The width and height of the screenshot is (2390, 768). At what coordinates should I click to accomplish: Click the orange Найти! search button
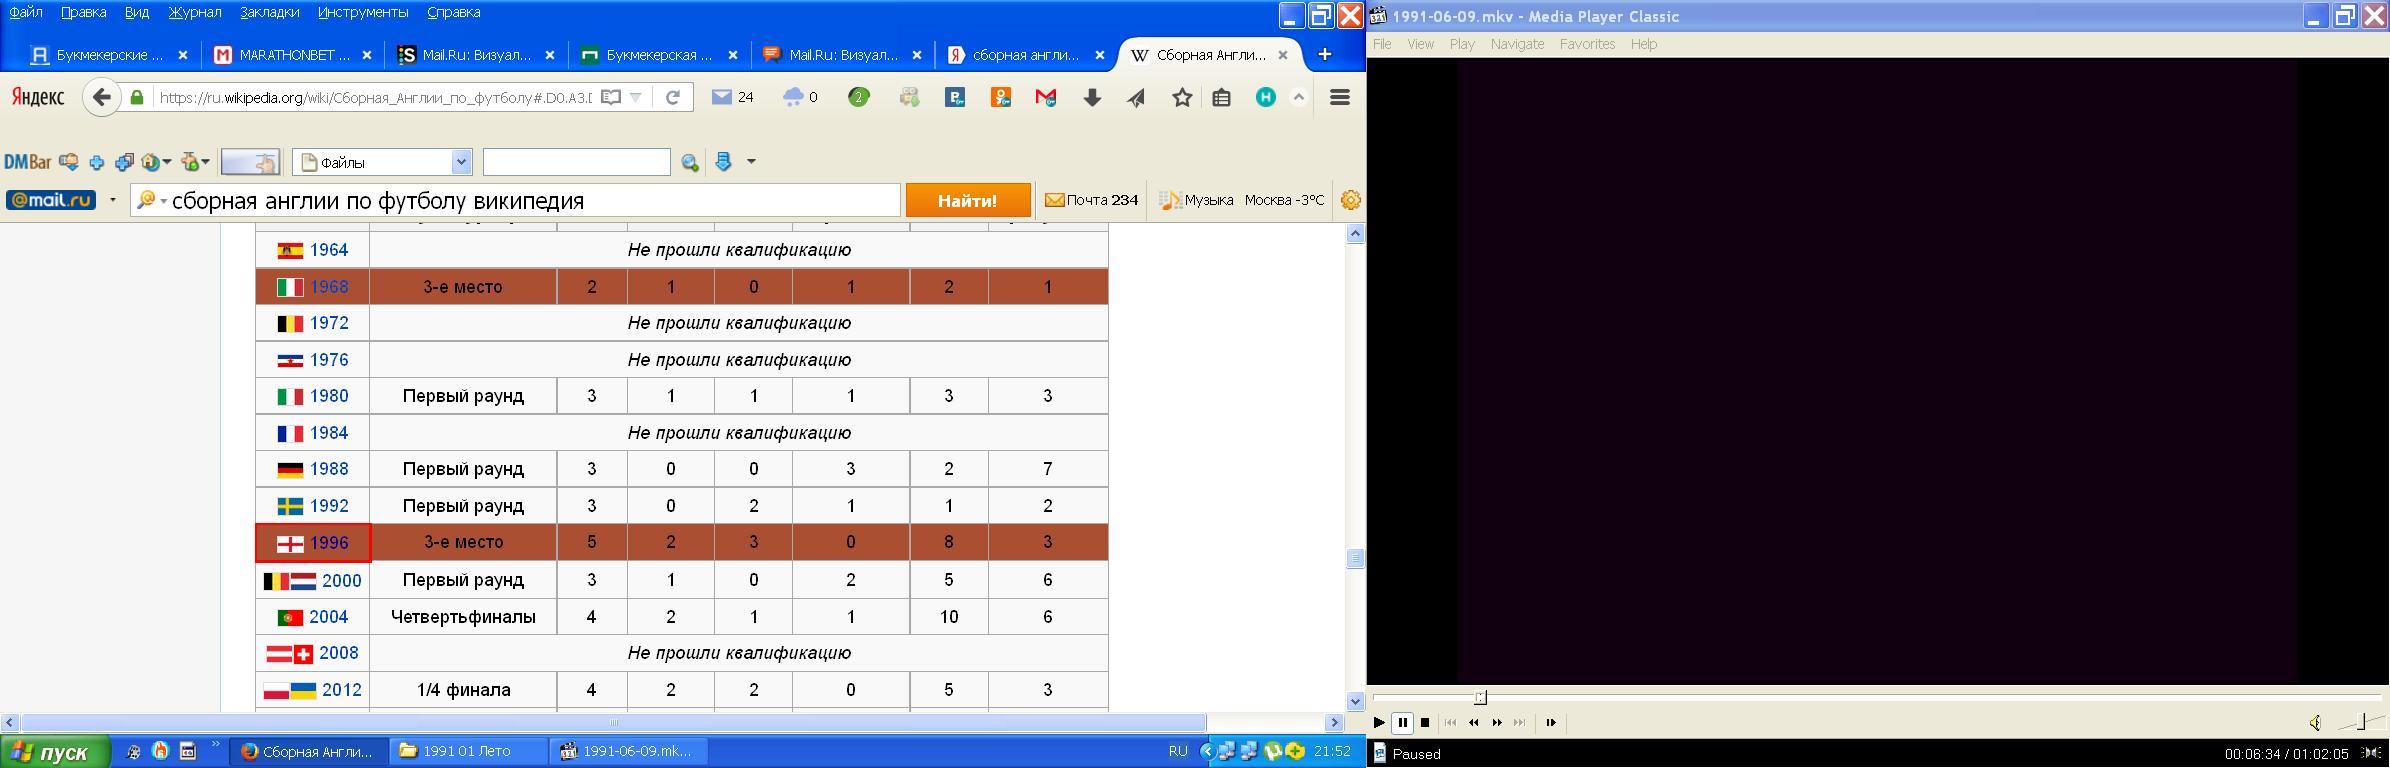point(967,200)
